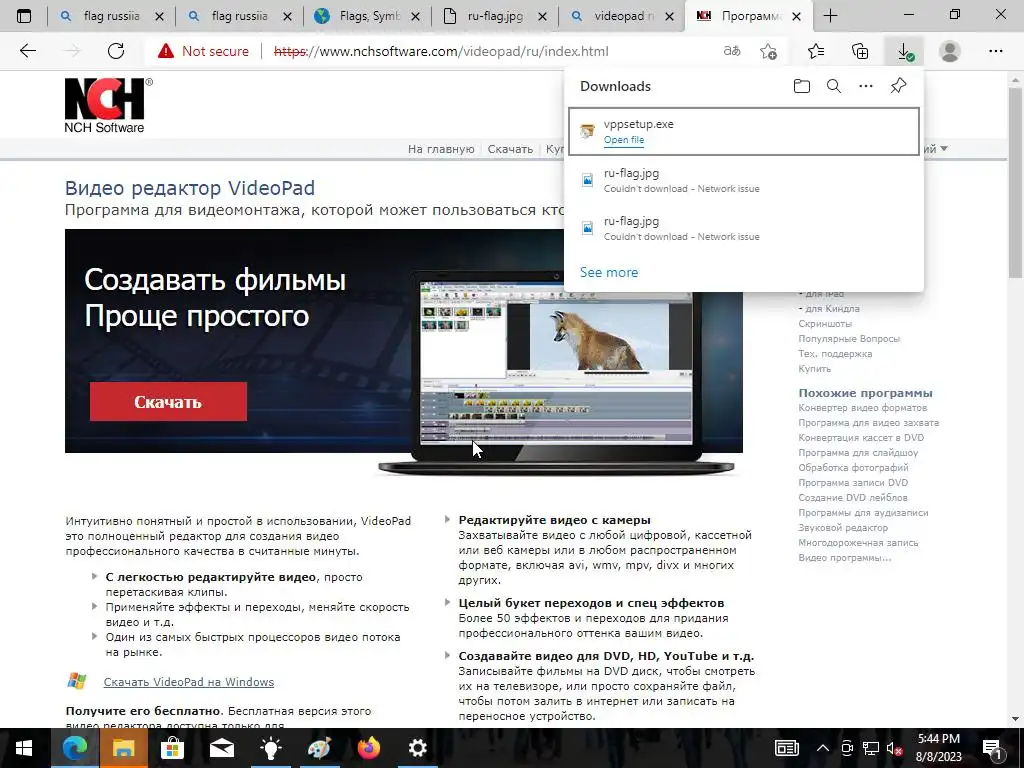Open the Windows Start menu
The height and width of the screenshot is (768, 1024).
pyautogui.click(x=24, y=748)
